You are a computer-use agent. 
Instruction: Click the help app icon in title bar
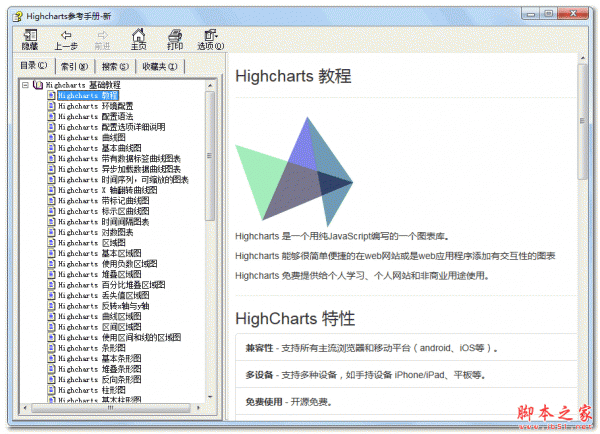17,16
